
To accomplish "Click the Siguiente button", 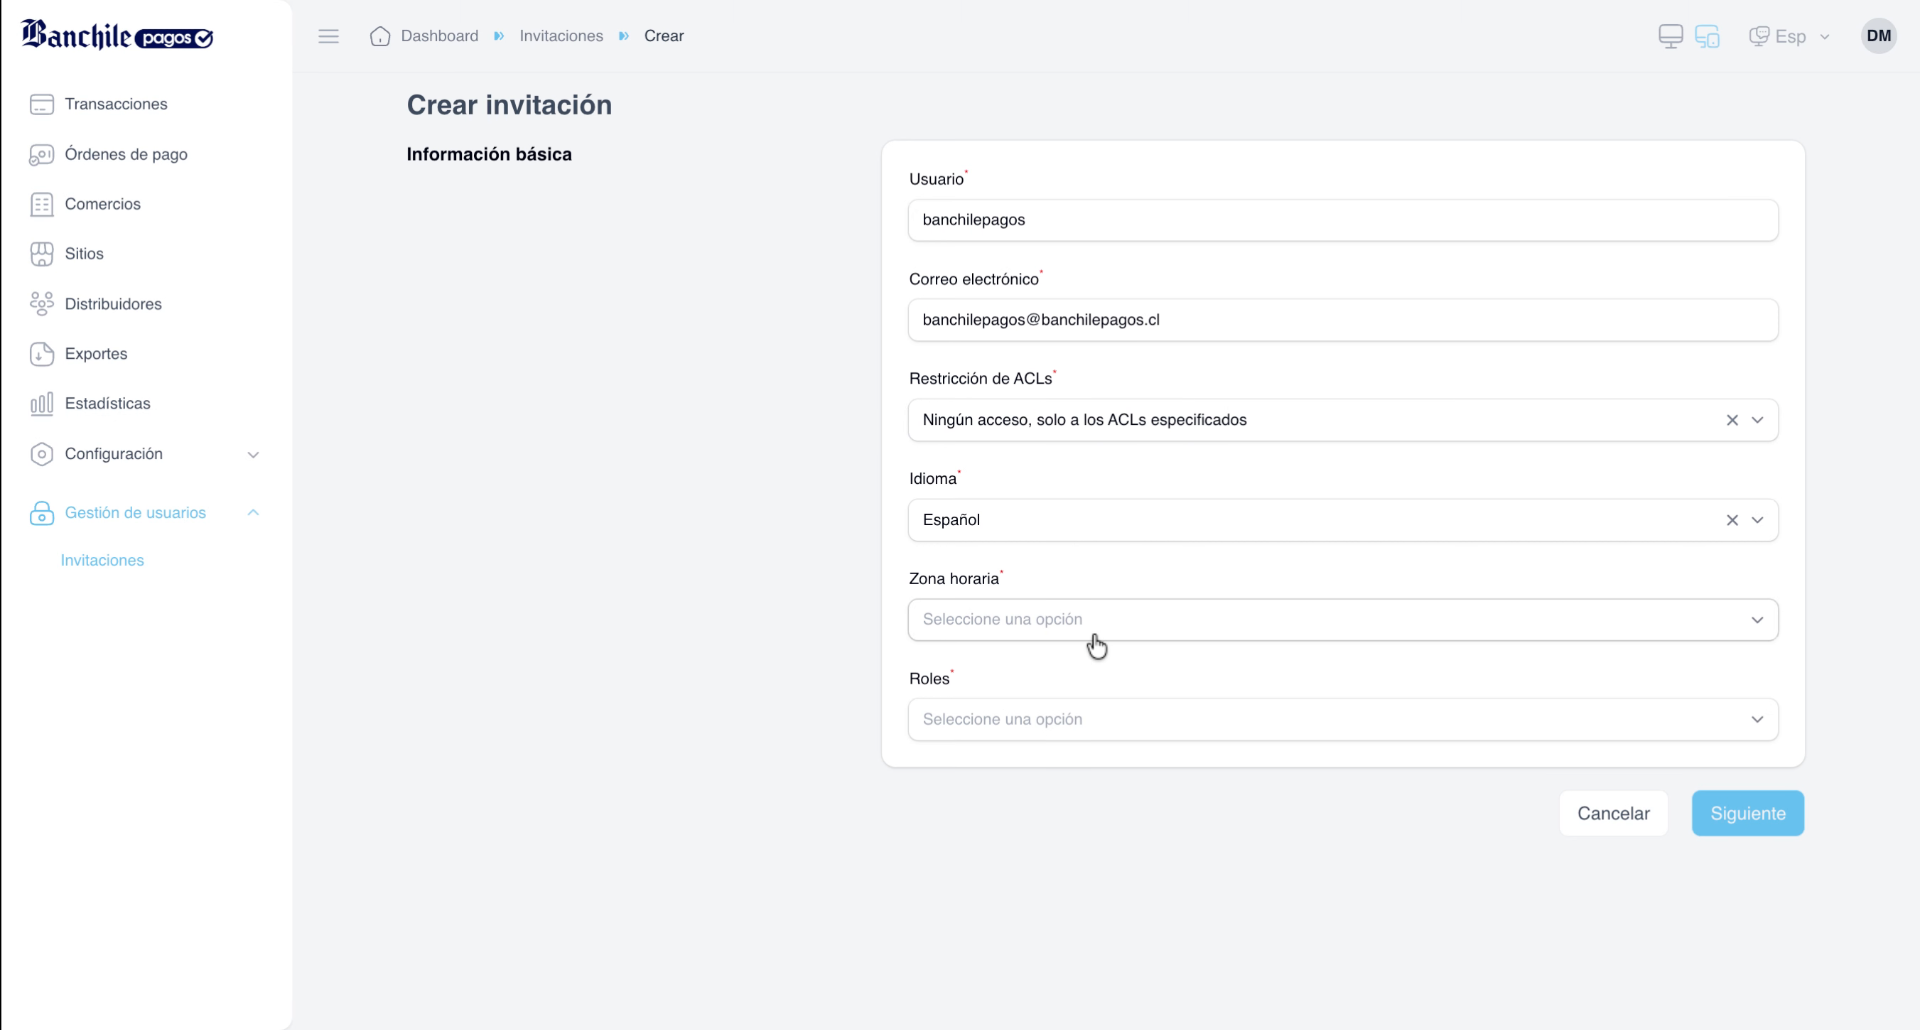I will tap(1748, 814).
